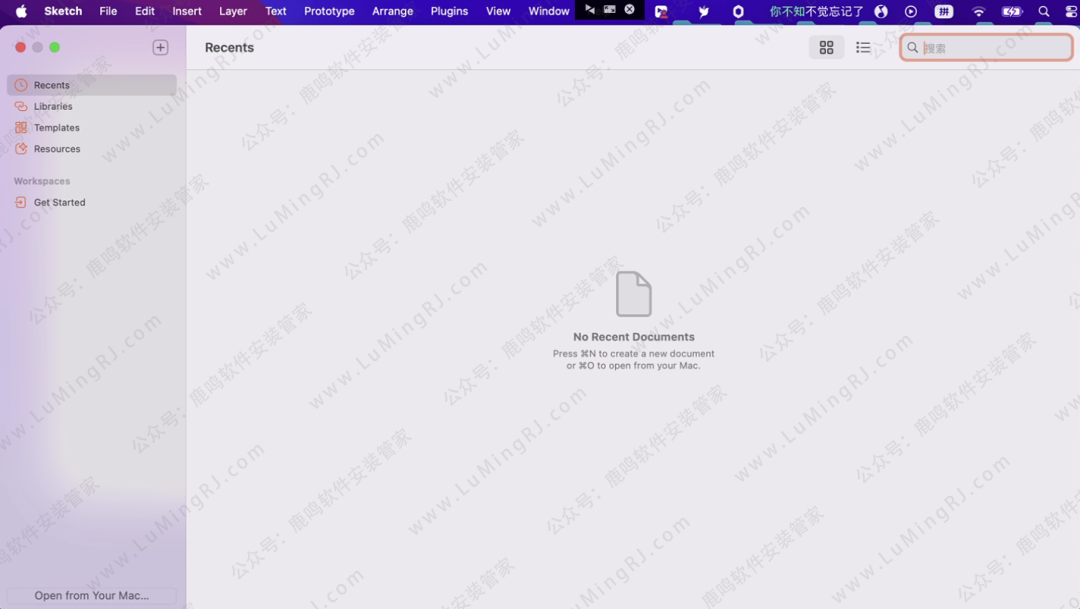The image size is (1080, 609).
Task: Click the Resources sparkle icon
Action: 21,149
